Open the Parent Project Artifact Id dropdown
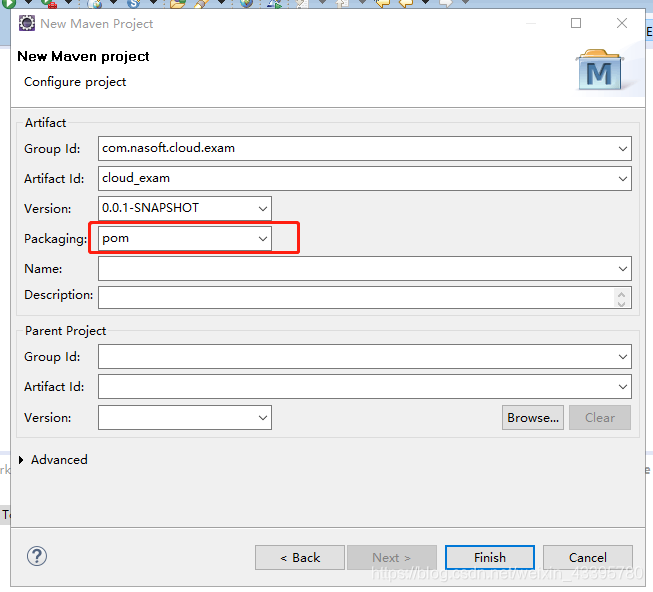 (623, 387)
